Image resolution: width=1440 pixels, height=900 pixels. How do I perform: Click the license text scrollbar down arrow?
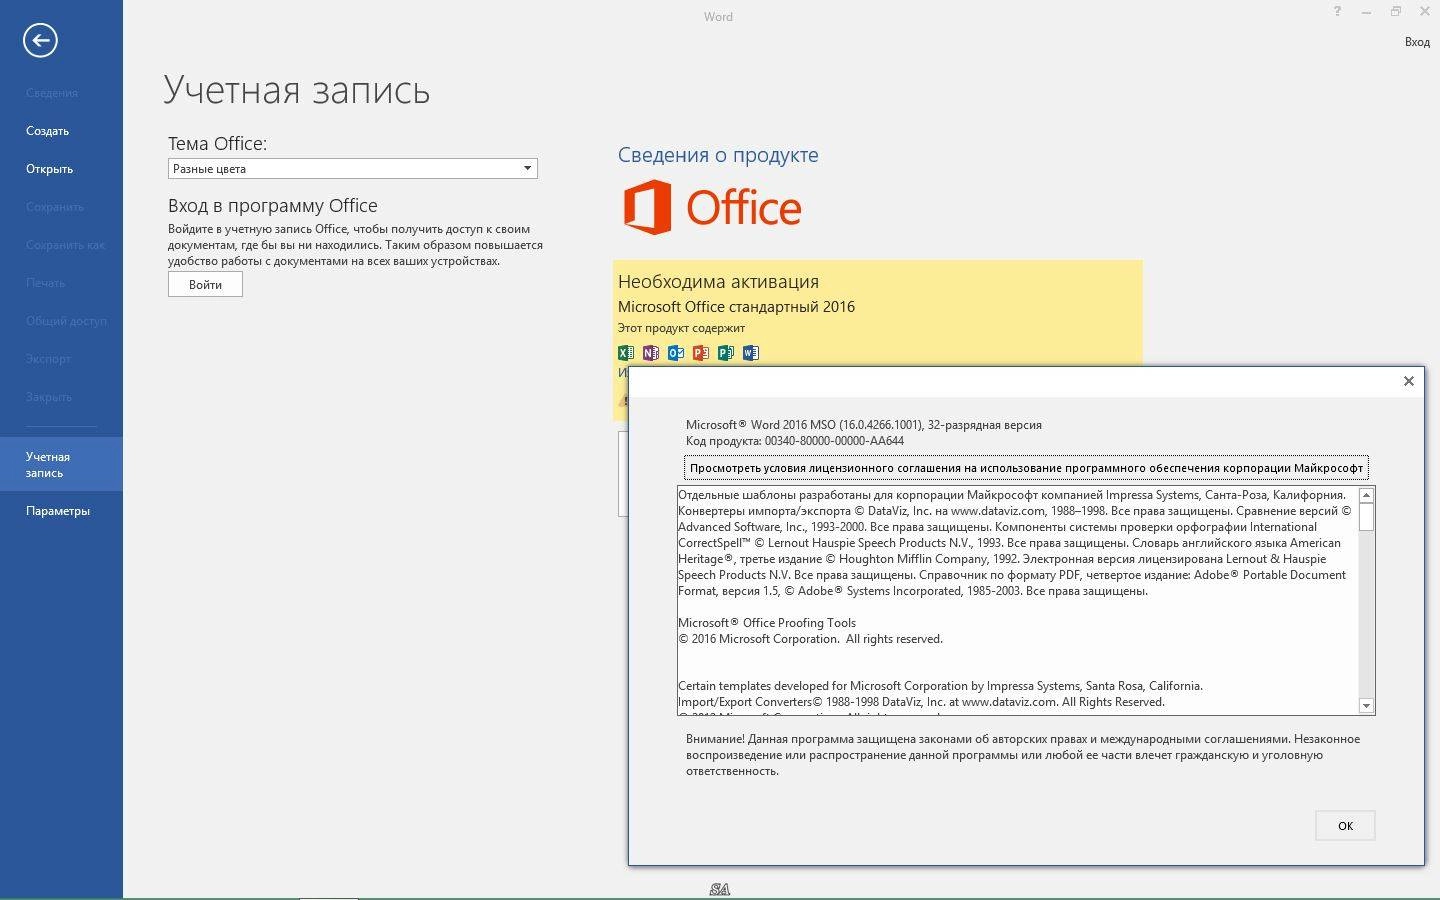coord(1367,706)
